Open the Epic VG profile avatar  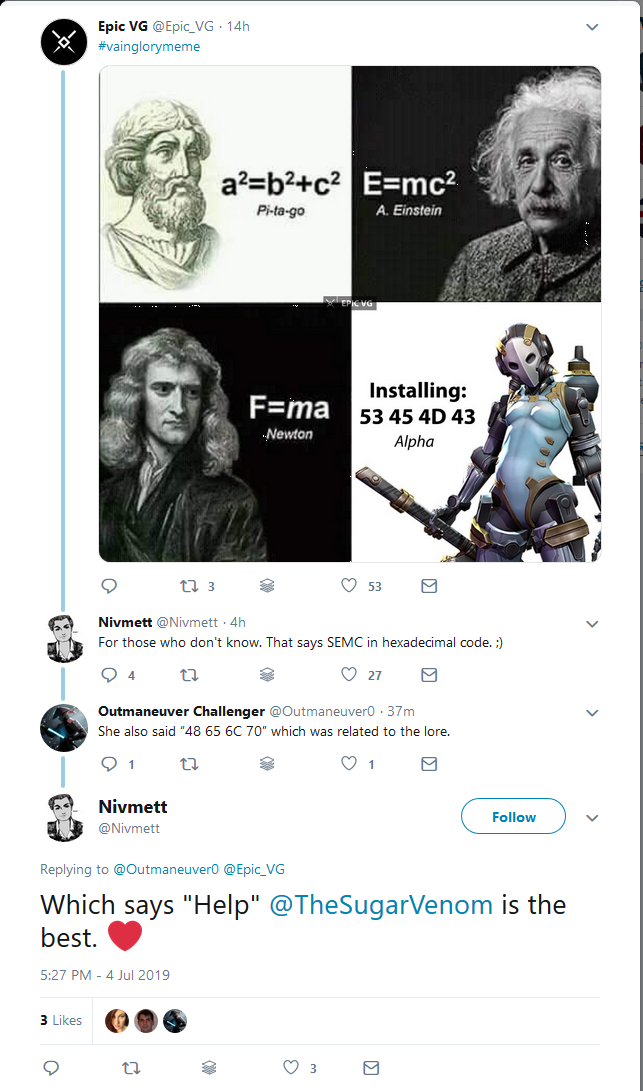(64, 42)
